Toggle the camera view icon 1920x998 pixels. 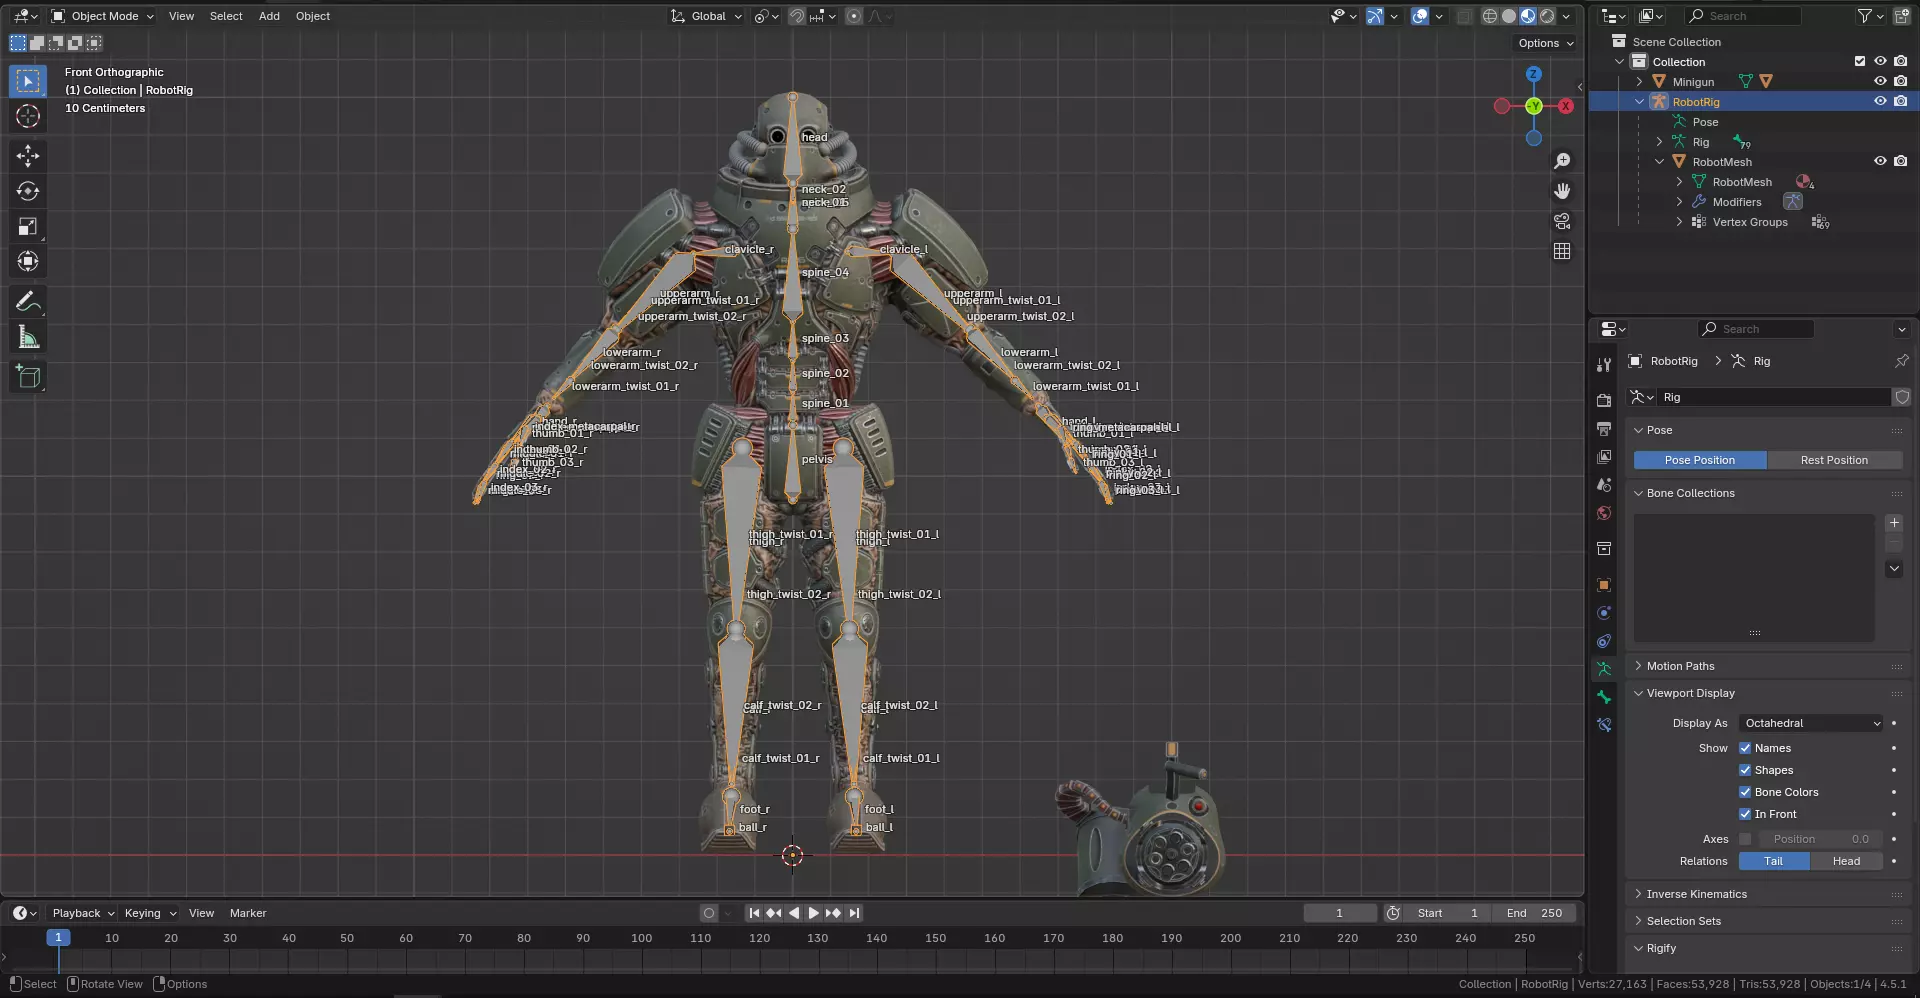[x=1562, y=221]
